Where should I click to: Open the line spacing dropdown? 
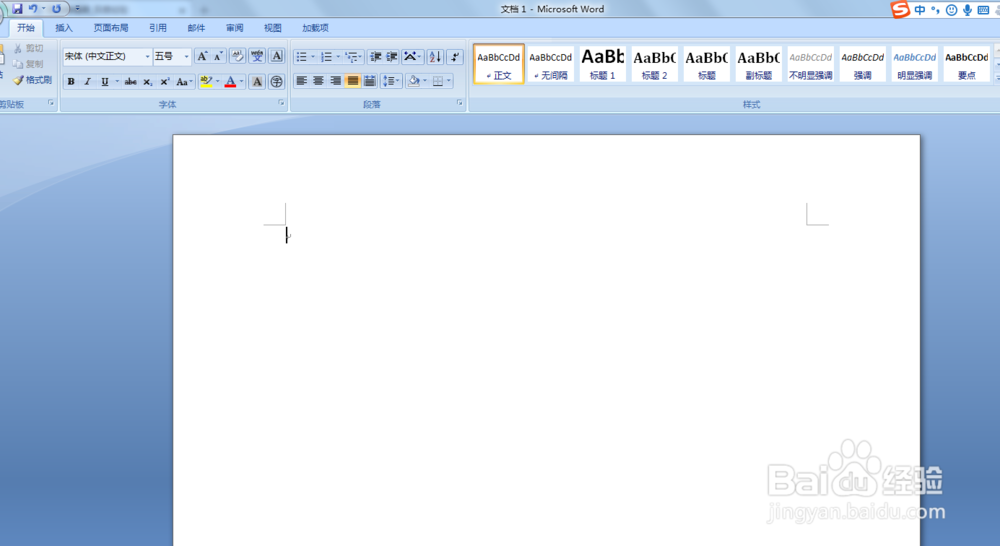coord(390,81)
